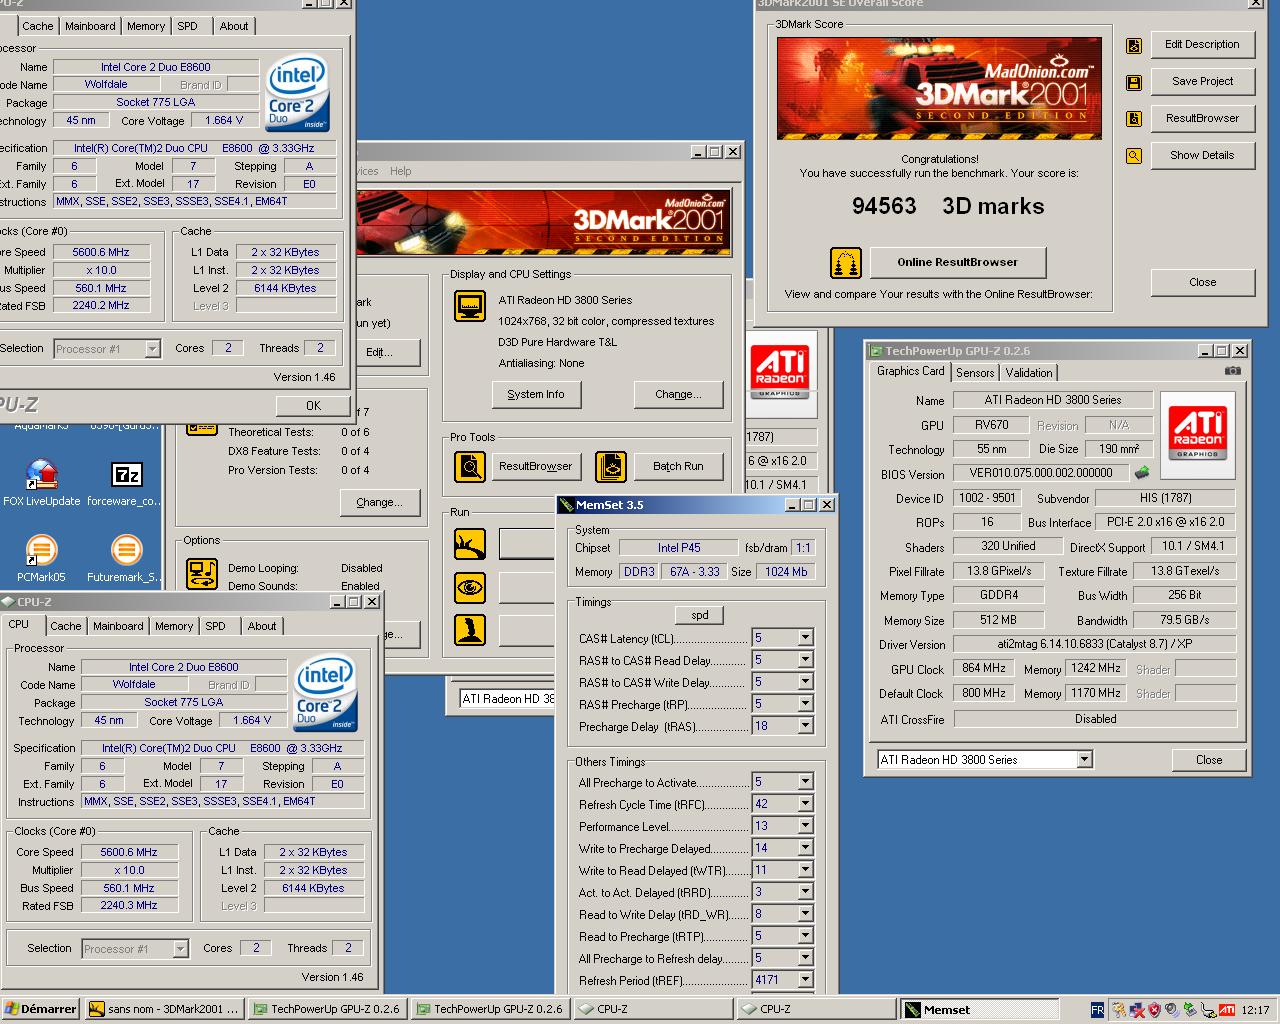This screenshot has height=1024, width=1280.
Task: Click Edit Description button
Action: click(x=1202, y=45)
